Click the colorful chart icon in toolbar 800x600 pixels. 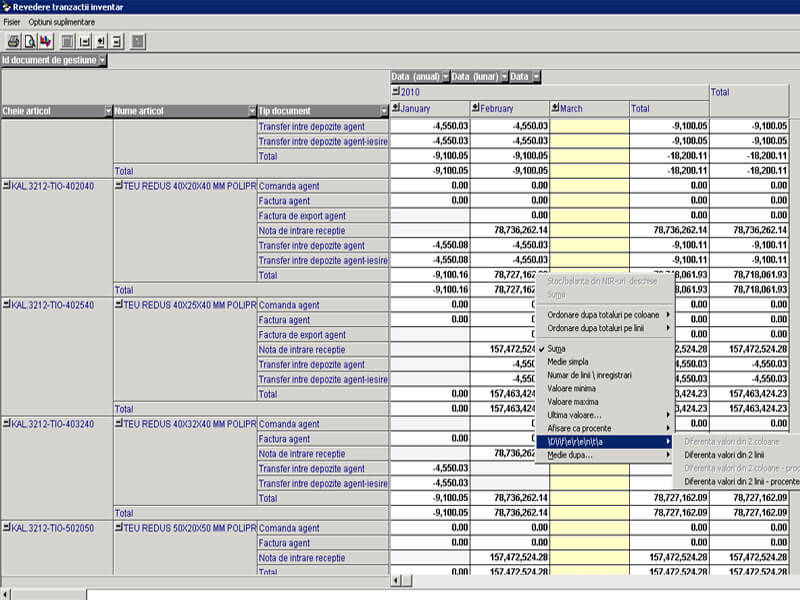45,41
